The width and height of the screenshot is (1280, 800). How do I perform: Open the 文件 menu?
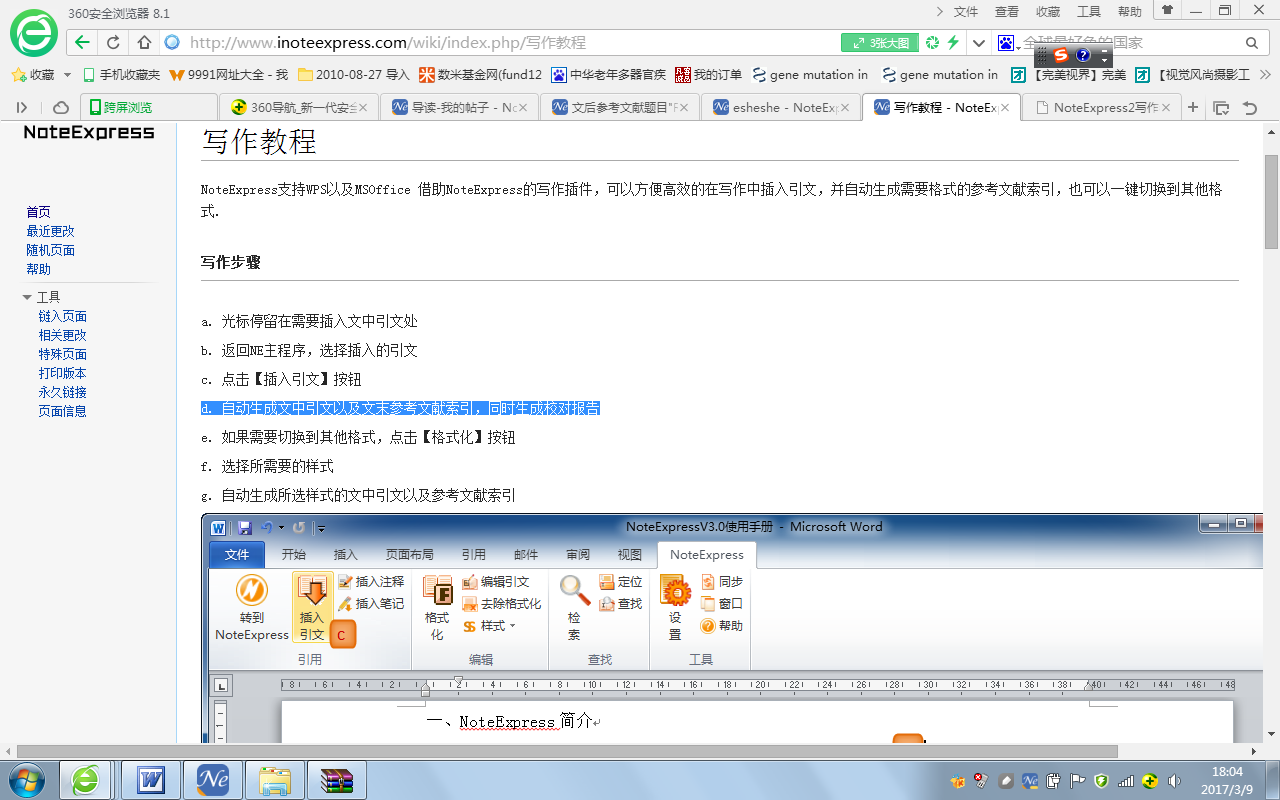966,11
